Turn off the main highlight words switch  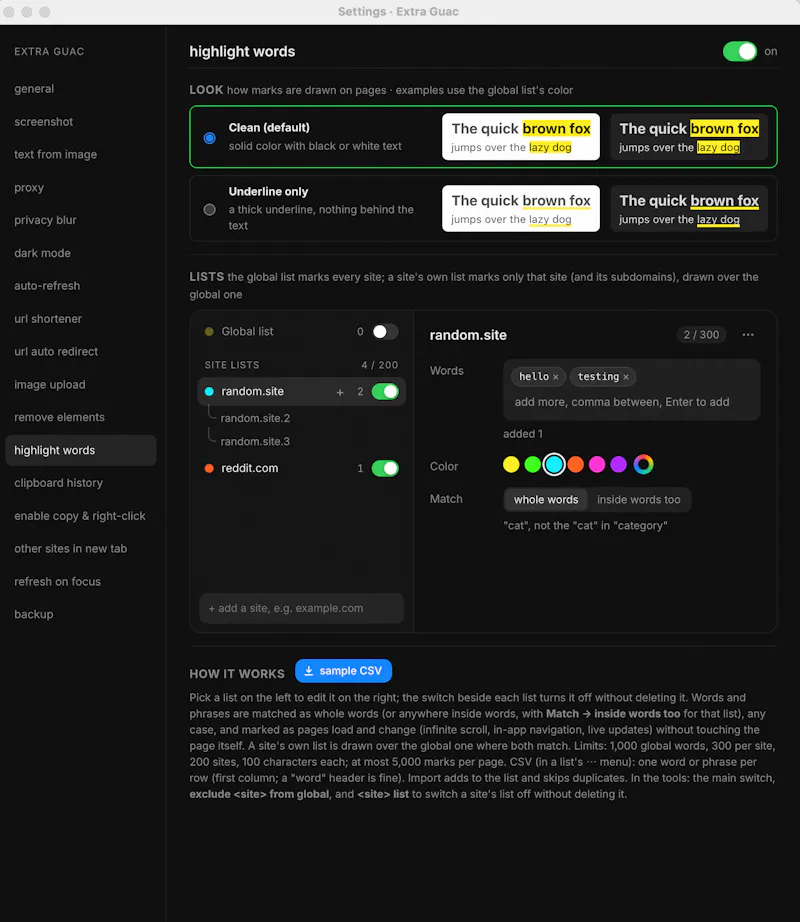click(x=739, y=52)
